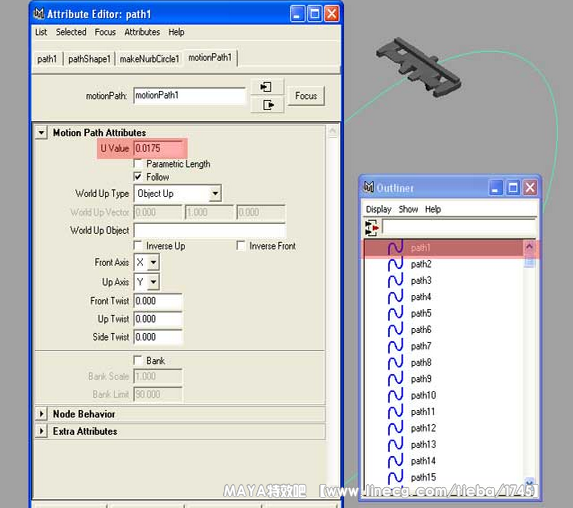Click the Outliner filter icon beside search field

[372, 227]
